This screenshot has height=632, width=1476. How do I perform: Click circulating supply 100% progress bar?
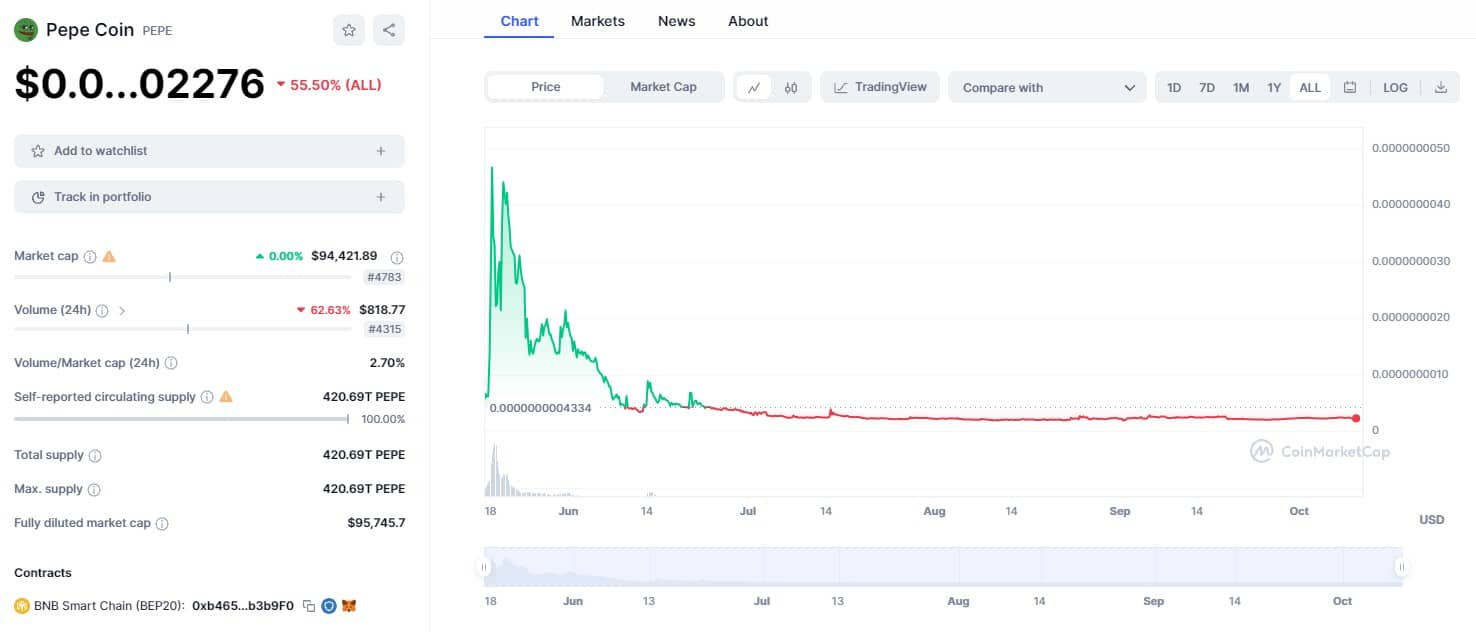(181, 419)
